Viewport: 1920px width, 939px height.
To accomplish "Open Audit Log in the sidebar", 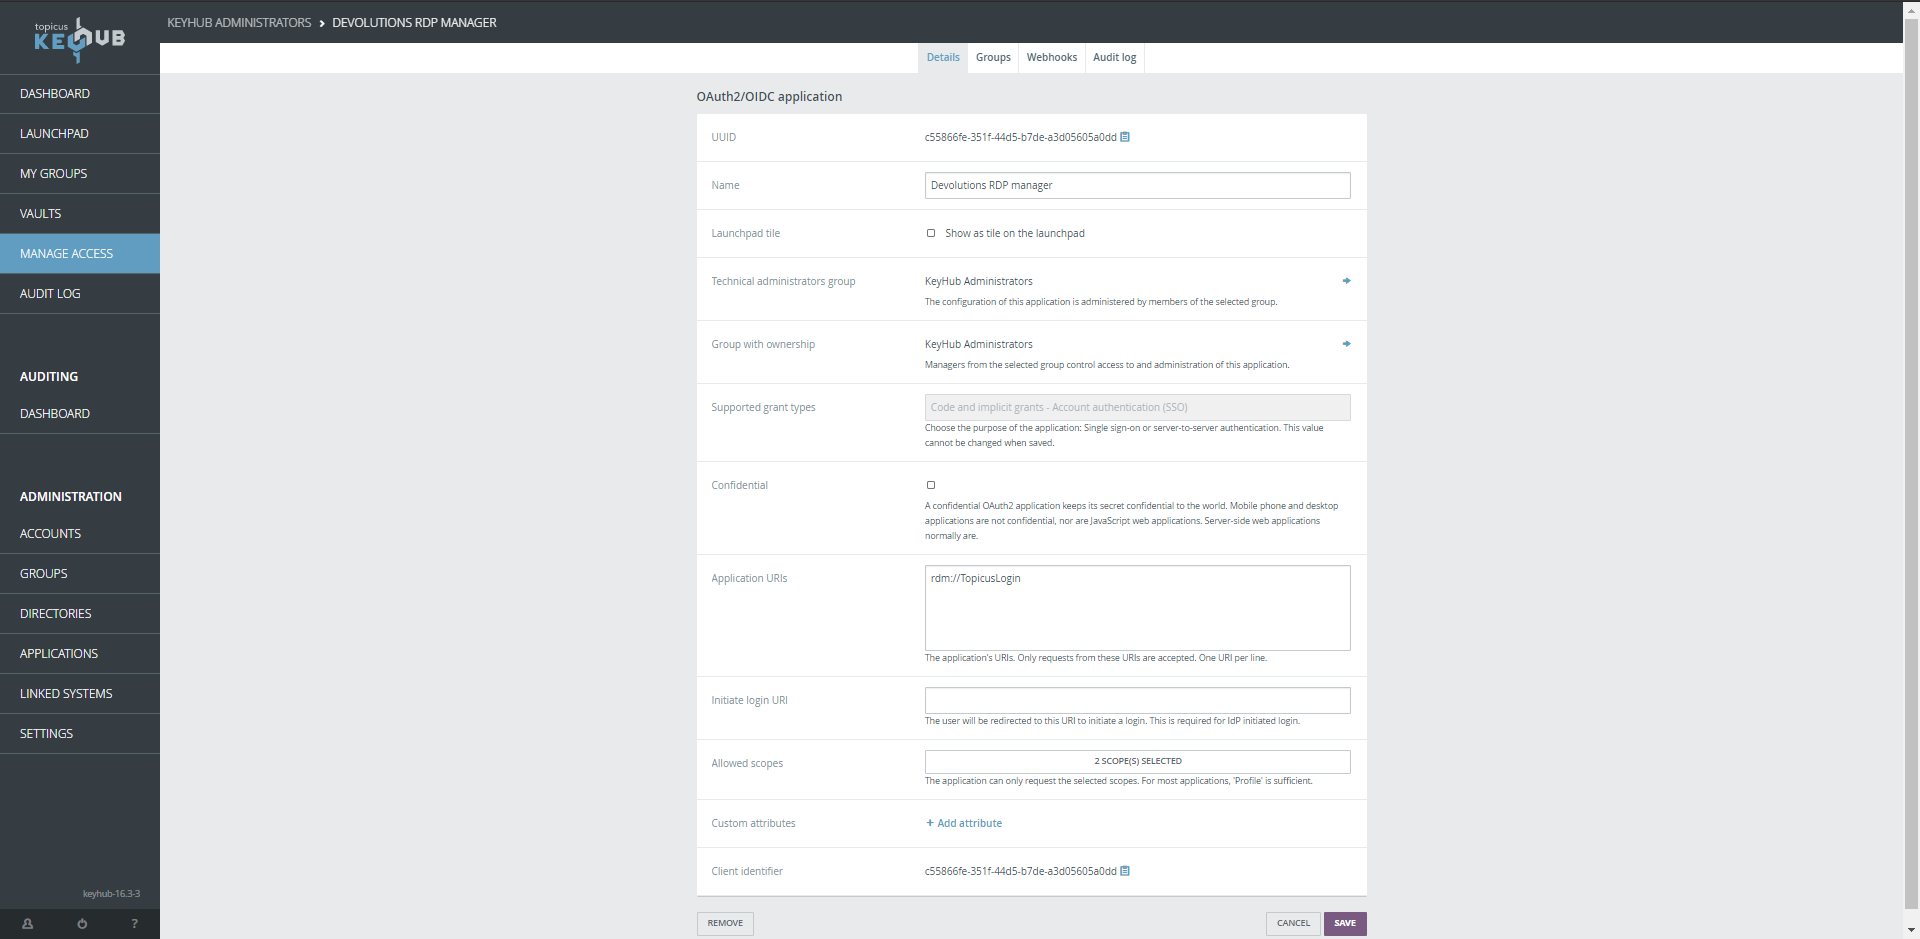I will [x=80, y=294].
